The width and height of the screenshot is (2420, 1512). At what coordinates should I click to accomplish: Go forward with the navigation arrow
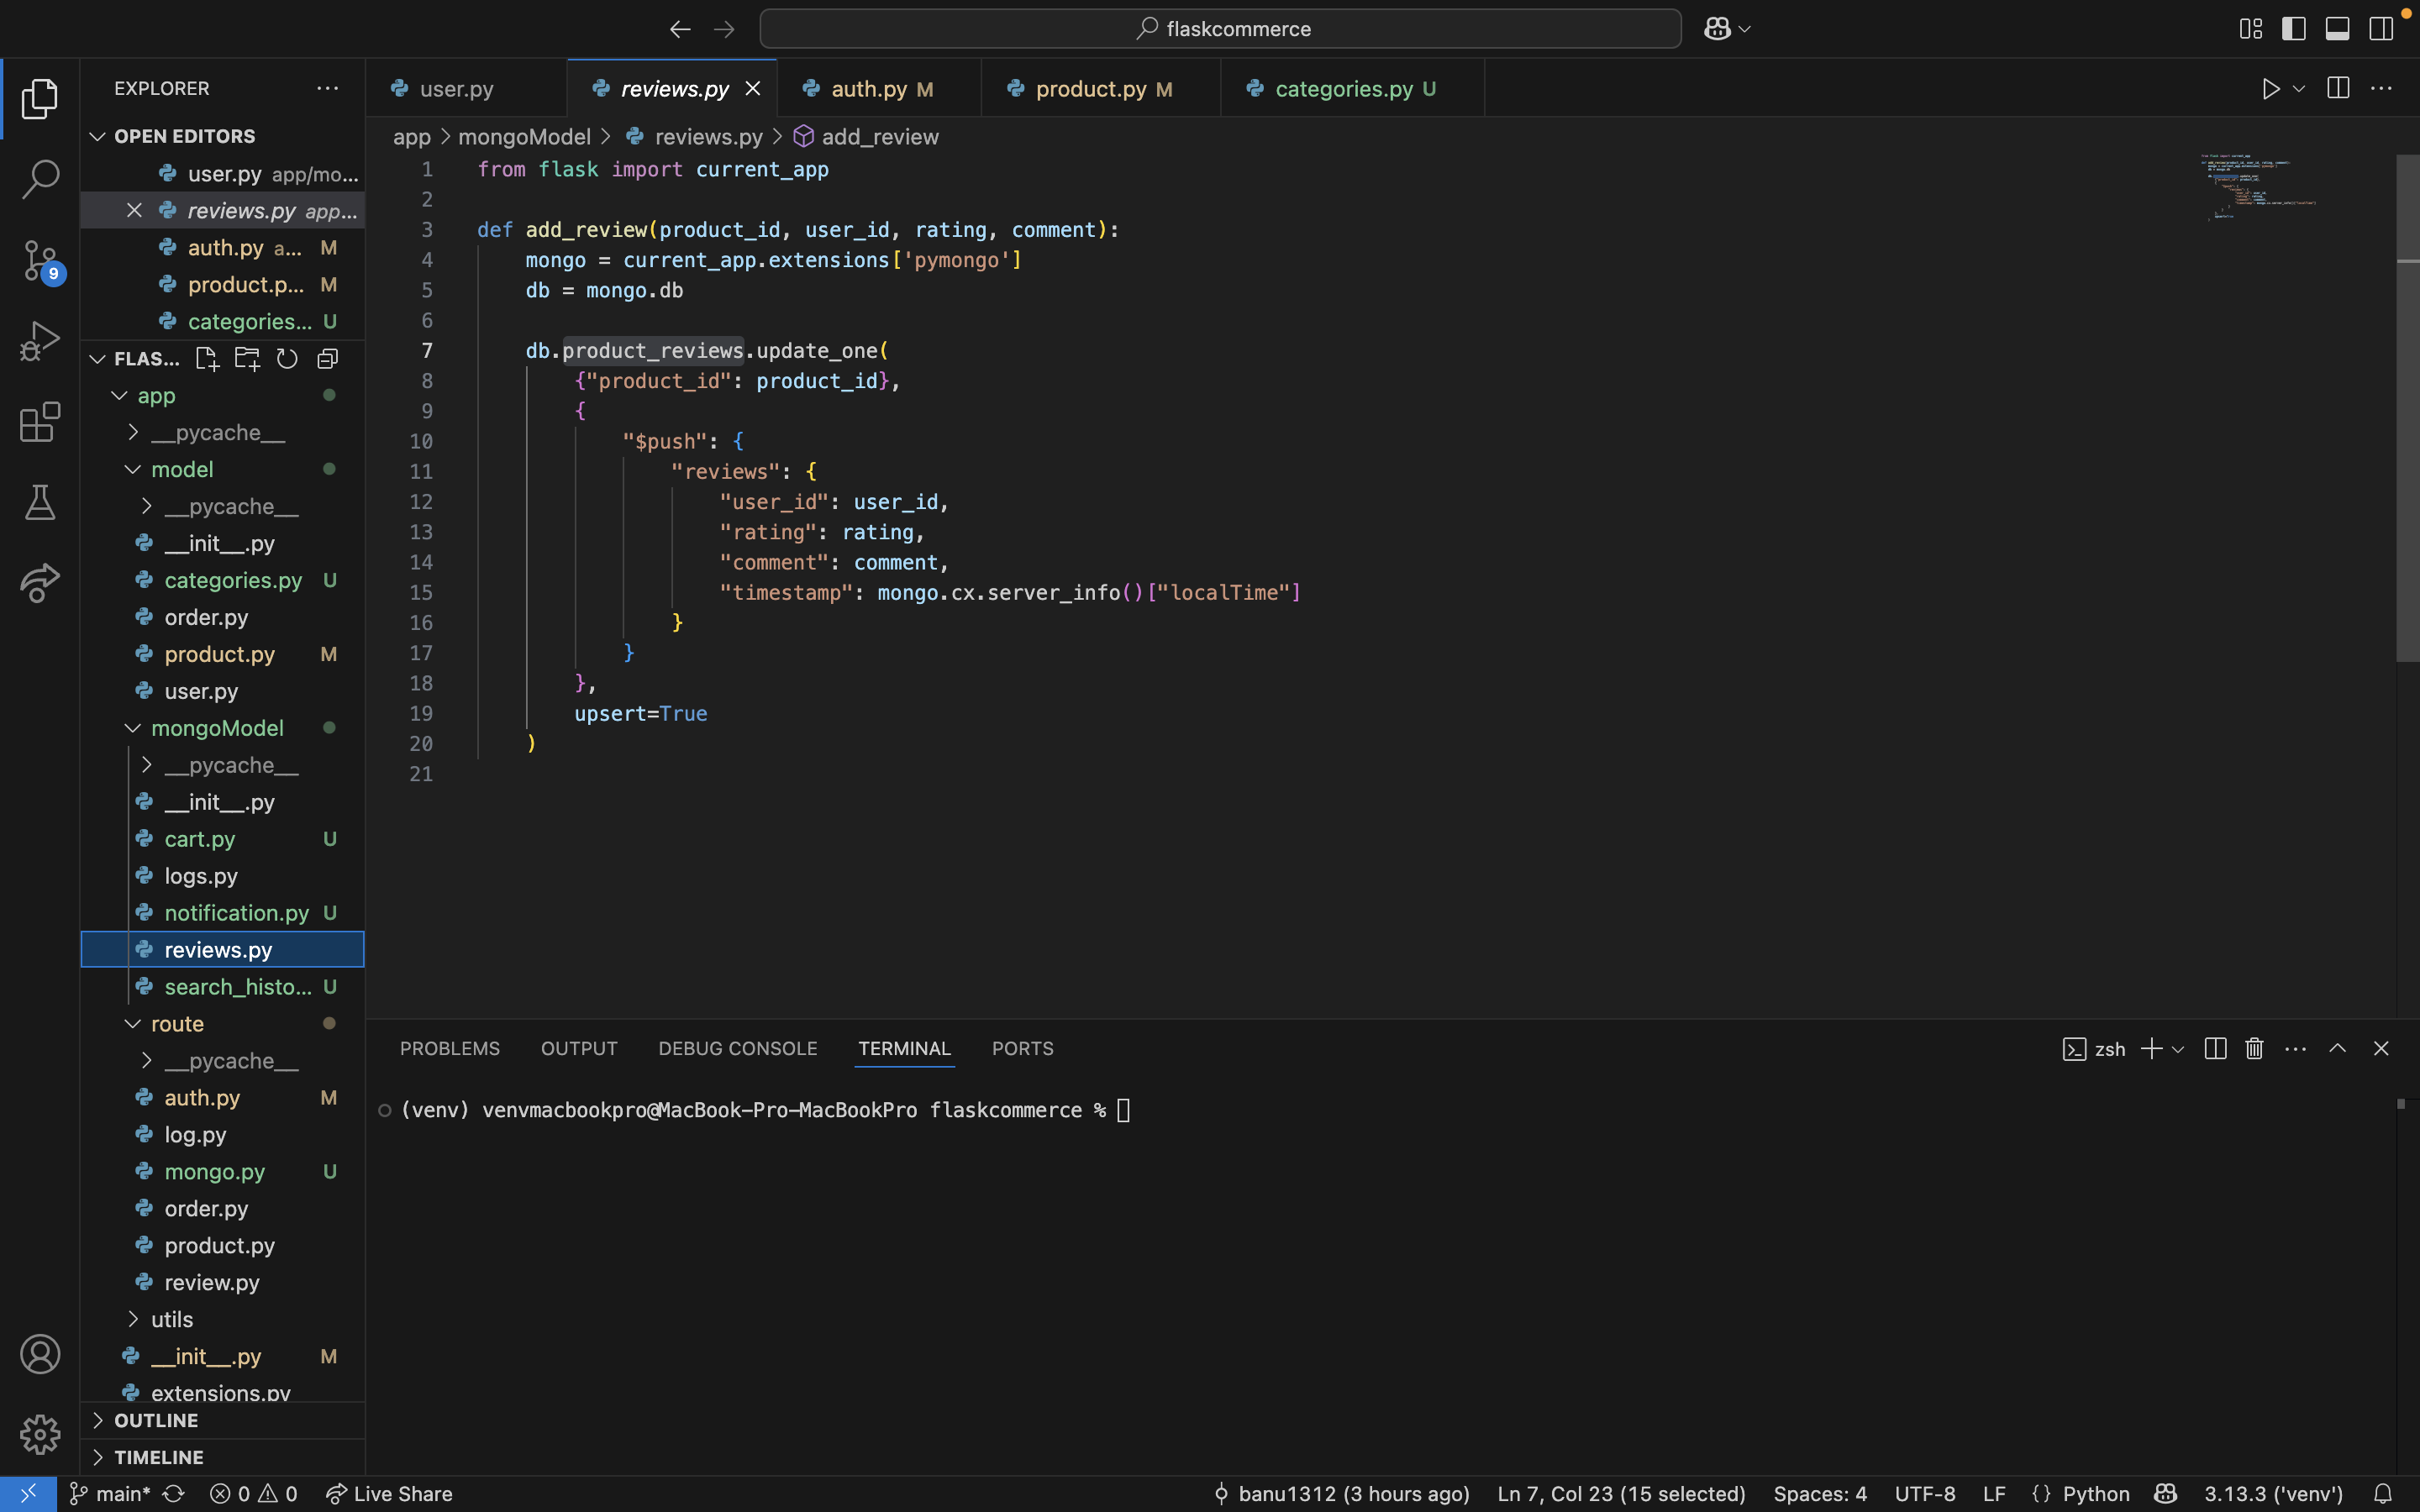pyautogui.click(x=724, y=29)
